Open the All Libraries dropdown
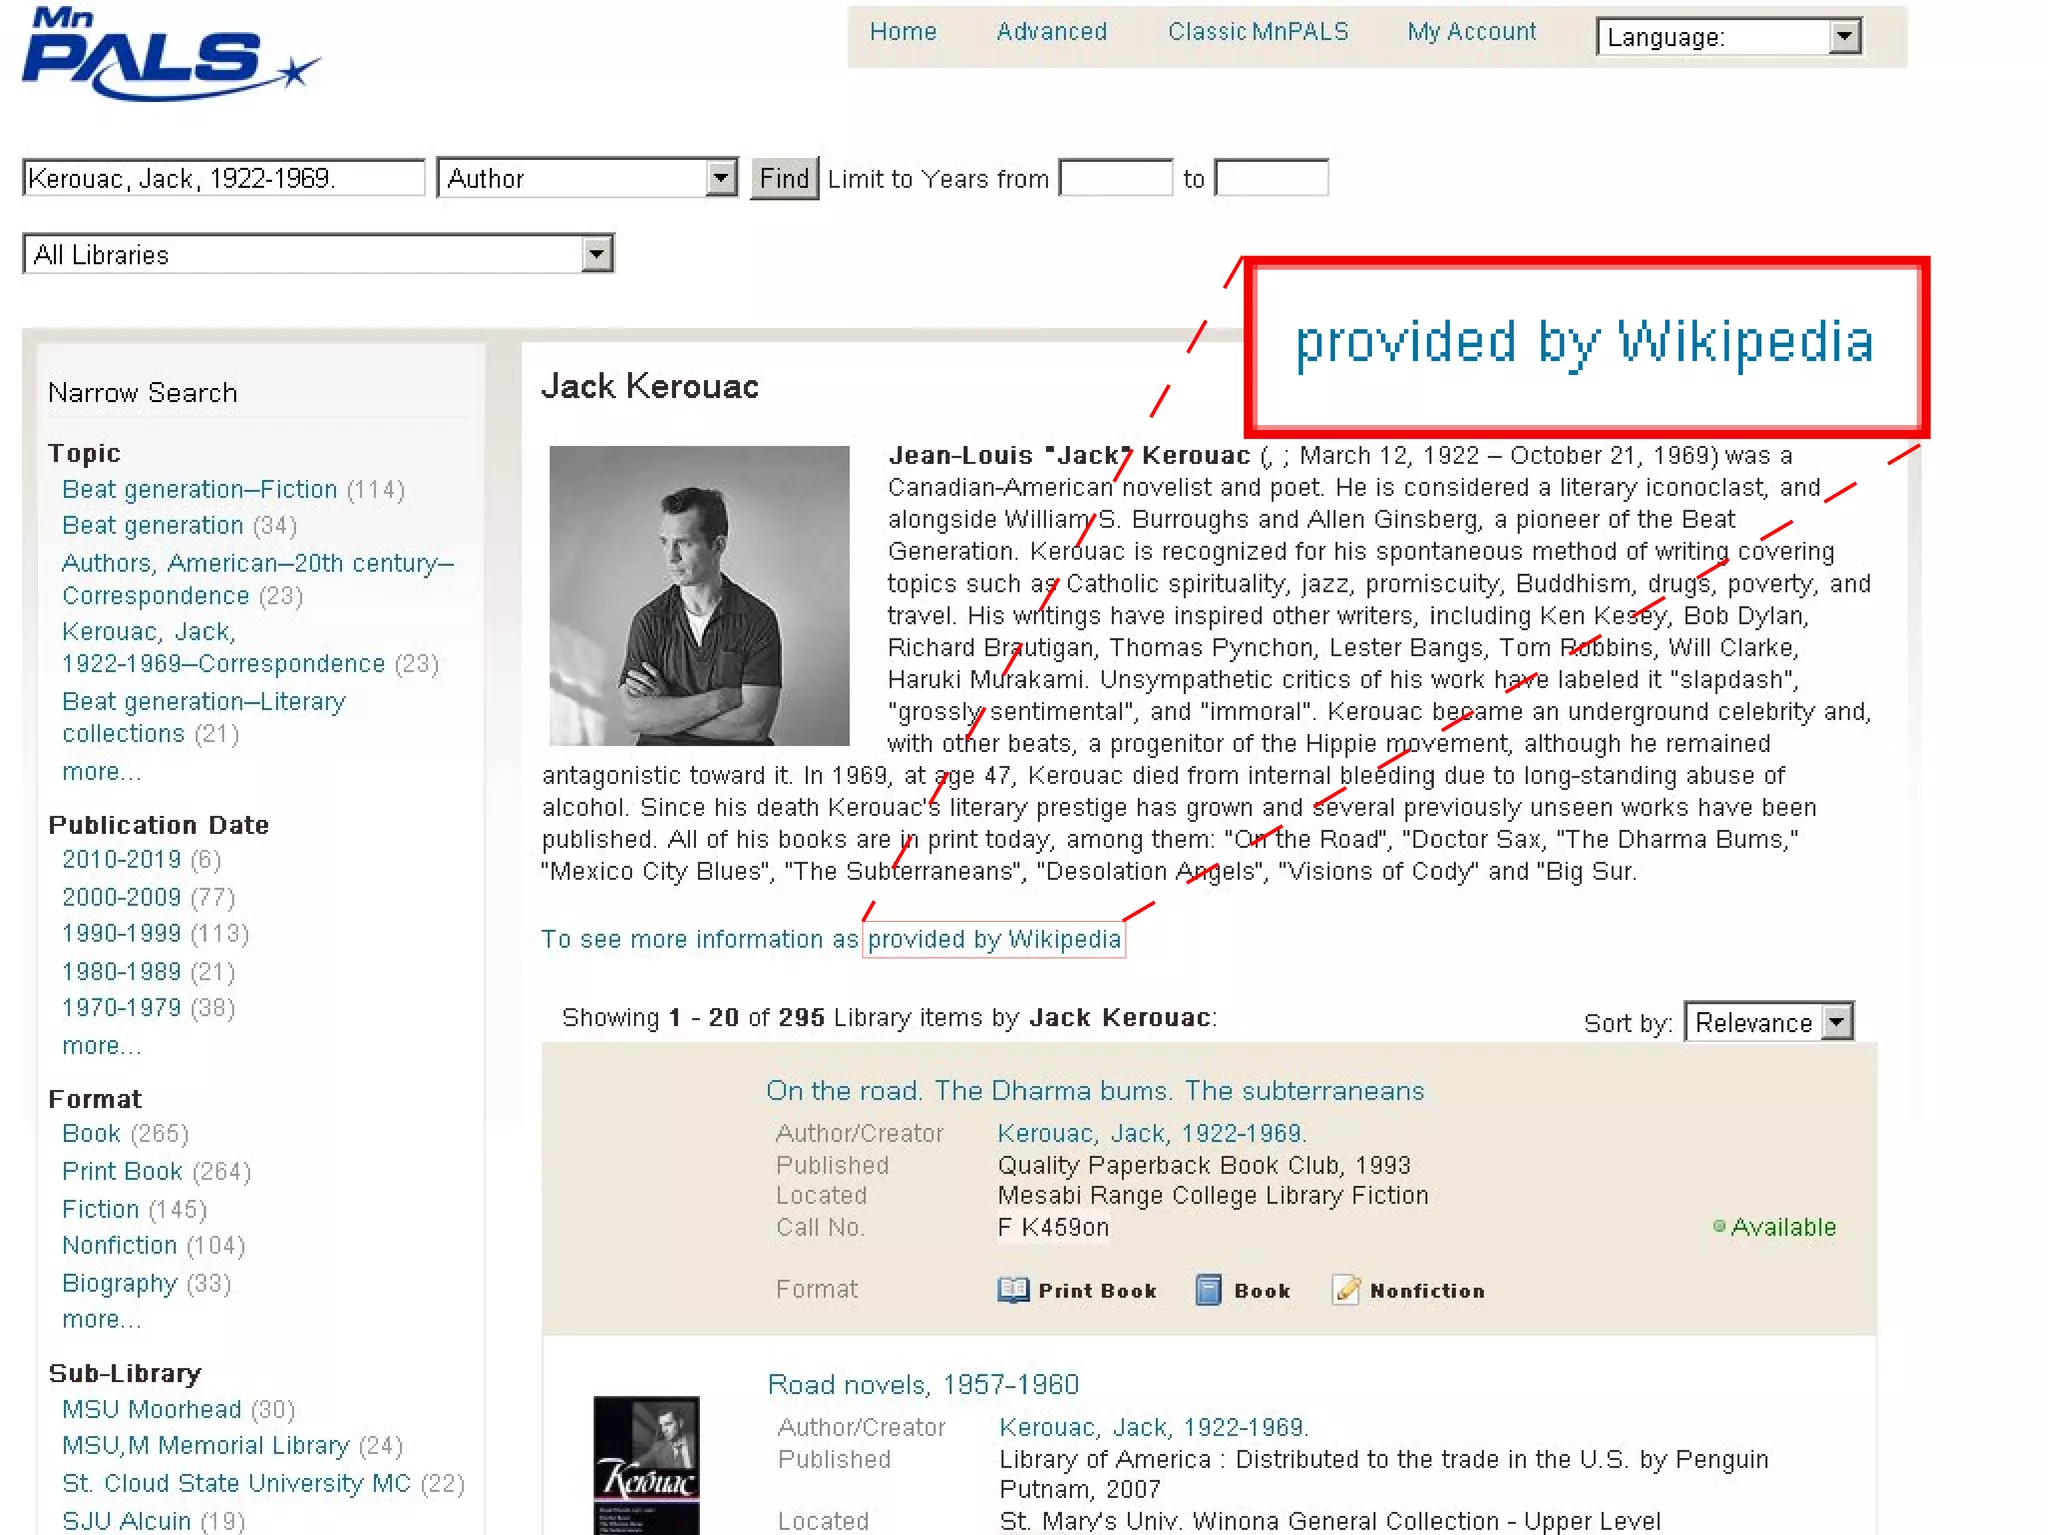2048x1535 pixels. tap(317, 254)
